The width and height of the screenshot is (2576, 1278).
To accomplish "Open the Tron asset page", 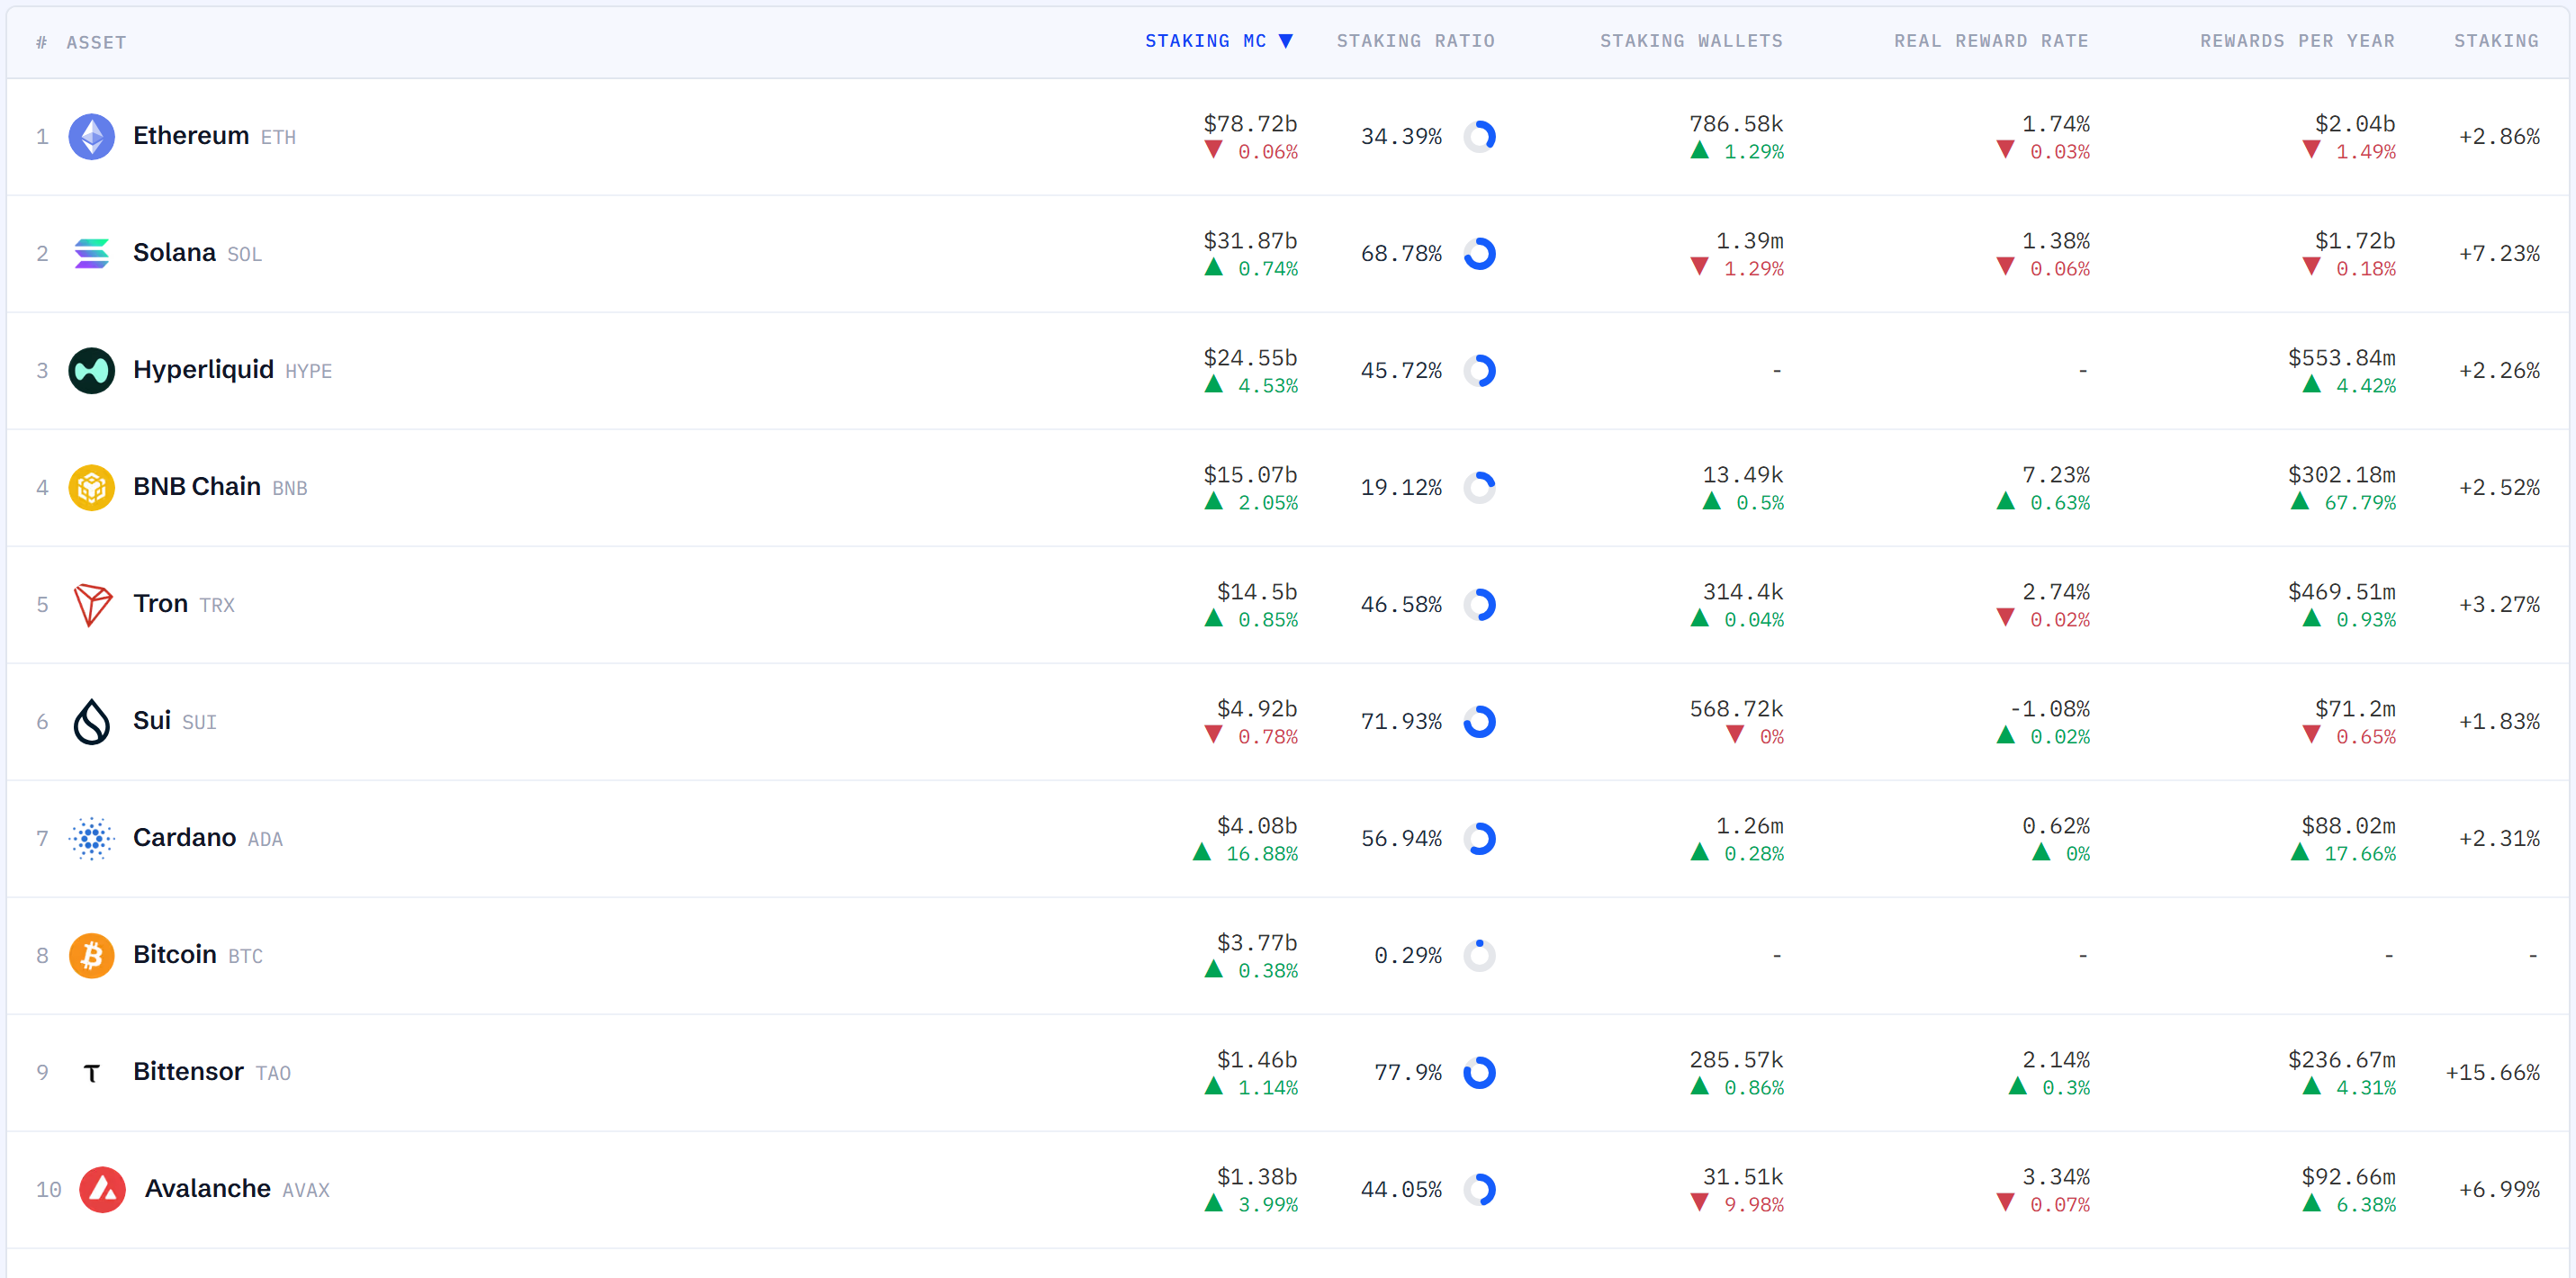I will [x=161, y=603].
